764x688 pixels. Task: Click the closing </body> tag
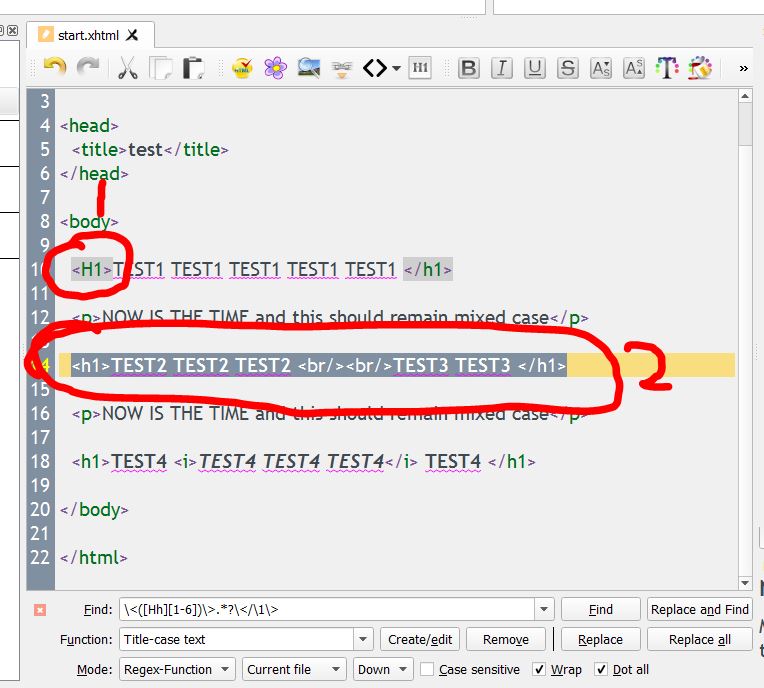(94, 510)
